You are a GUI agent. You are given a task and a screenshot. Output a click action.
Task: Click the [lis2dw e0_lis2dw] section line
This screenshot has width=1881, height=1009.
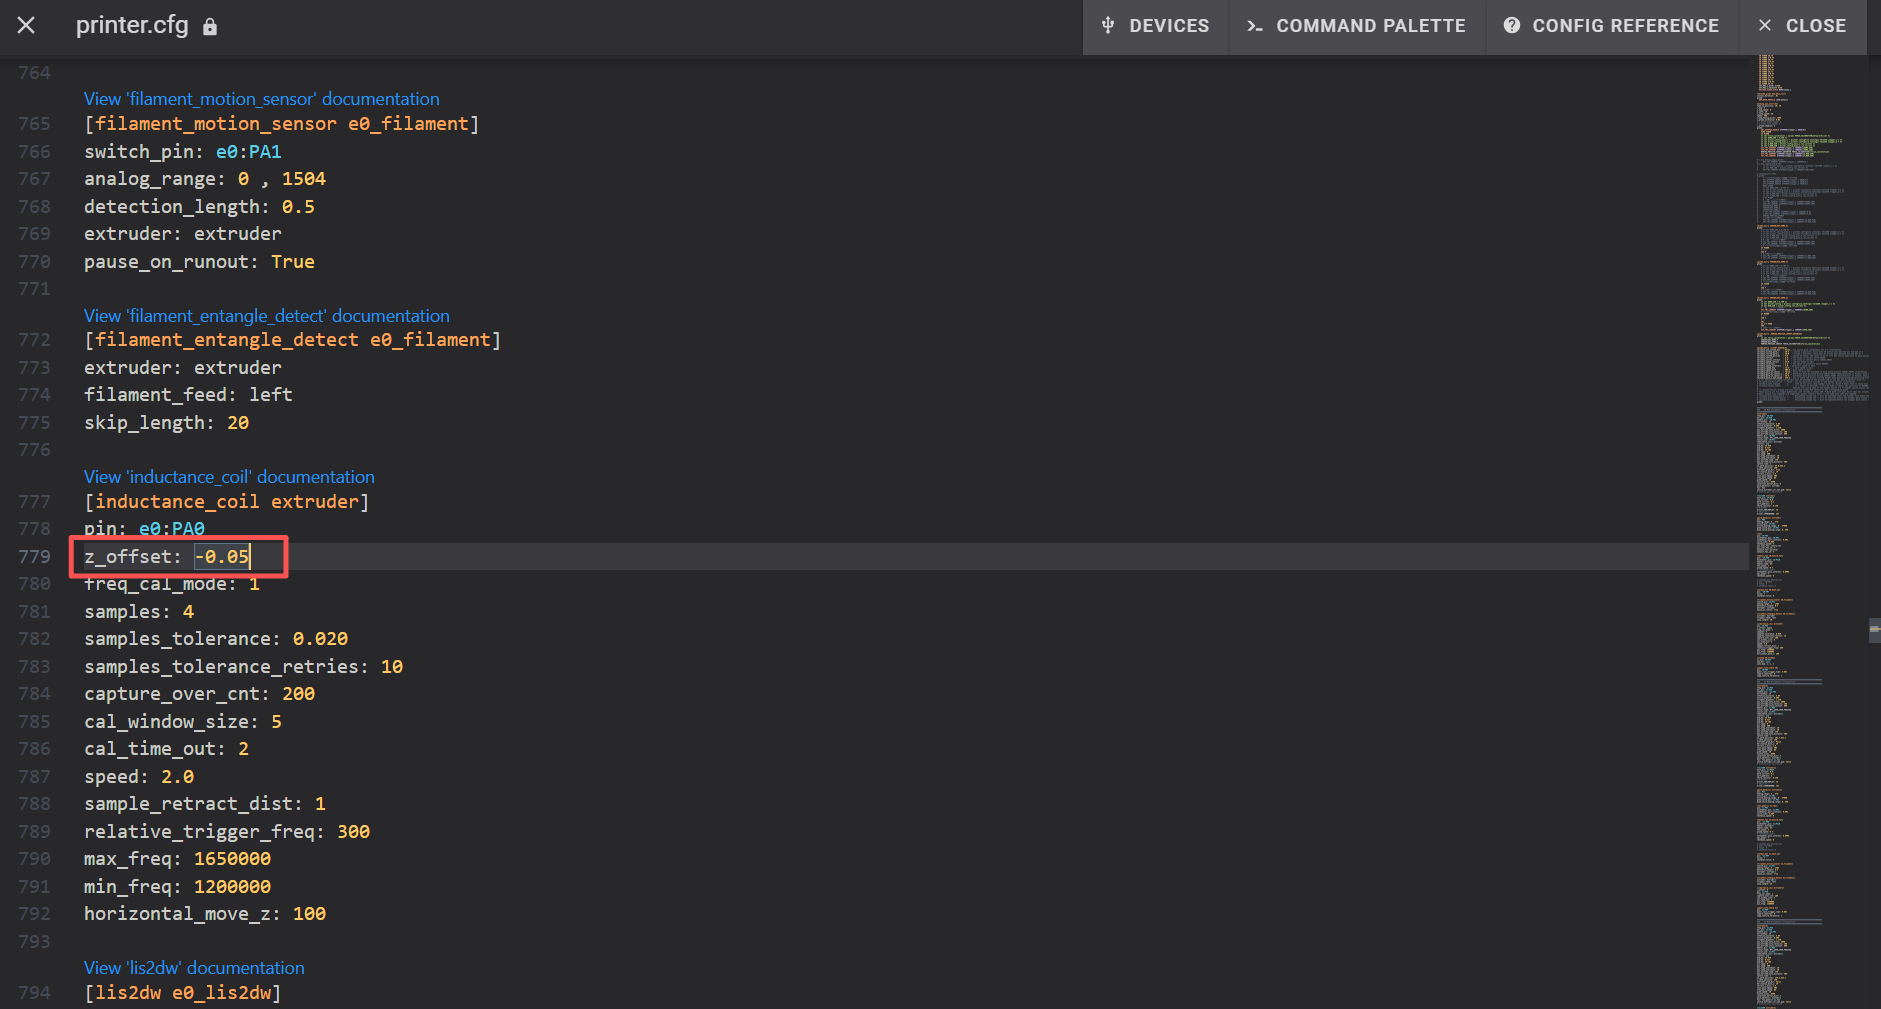[182, 993]
